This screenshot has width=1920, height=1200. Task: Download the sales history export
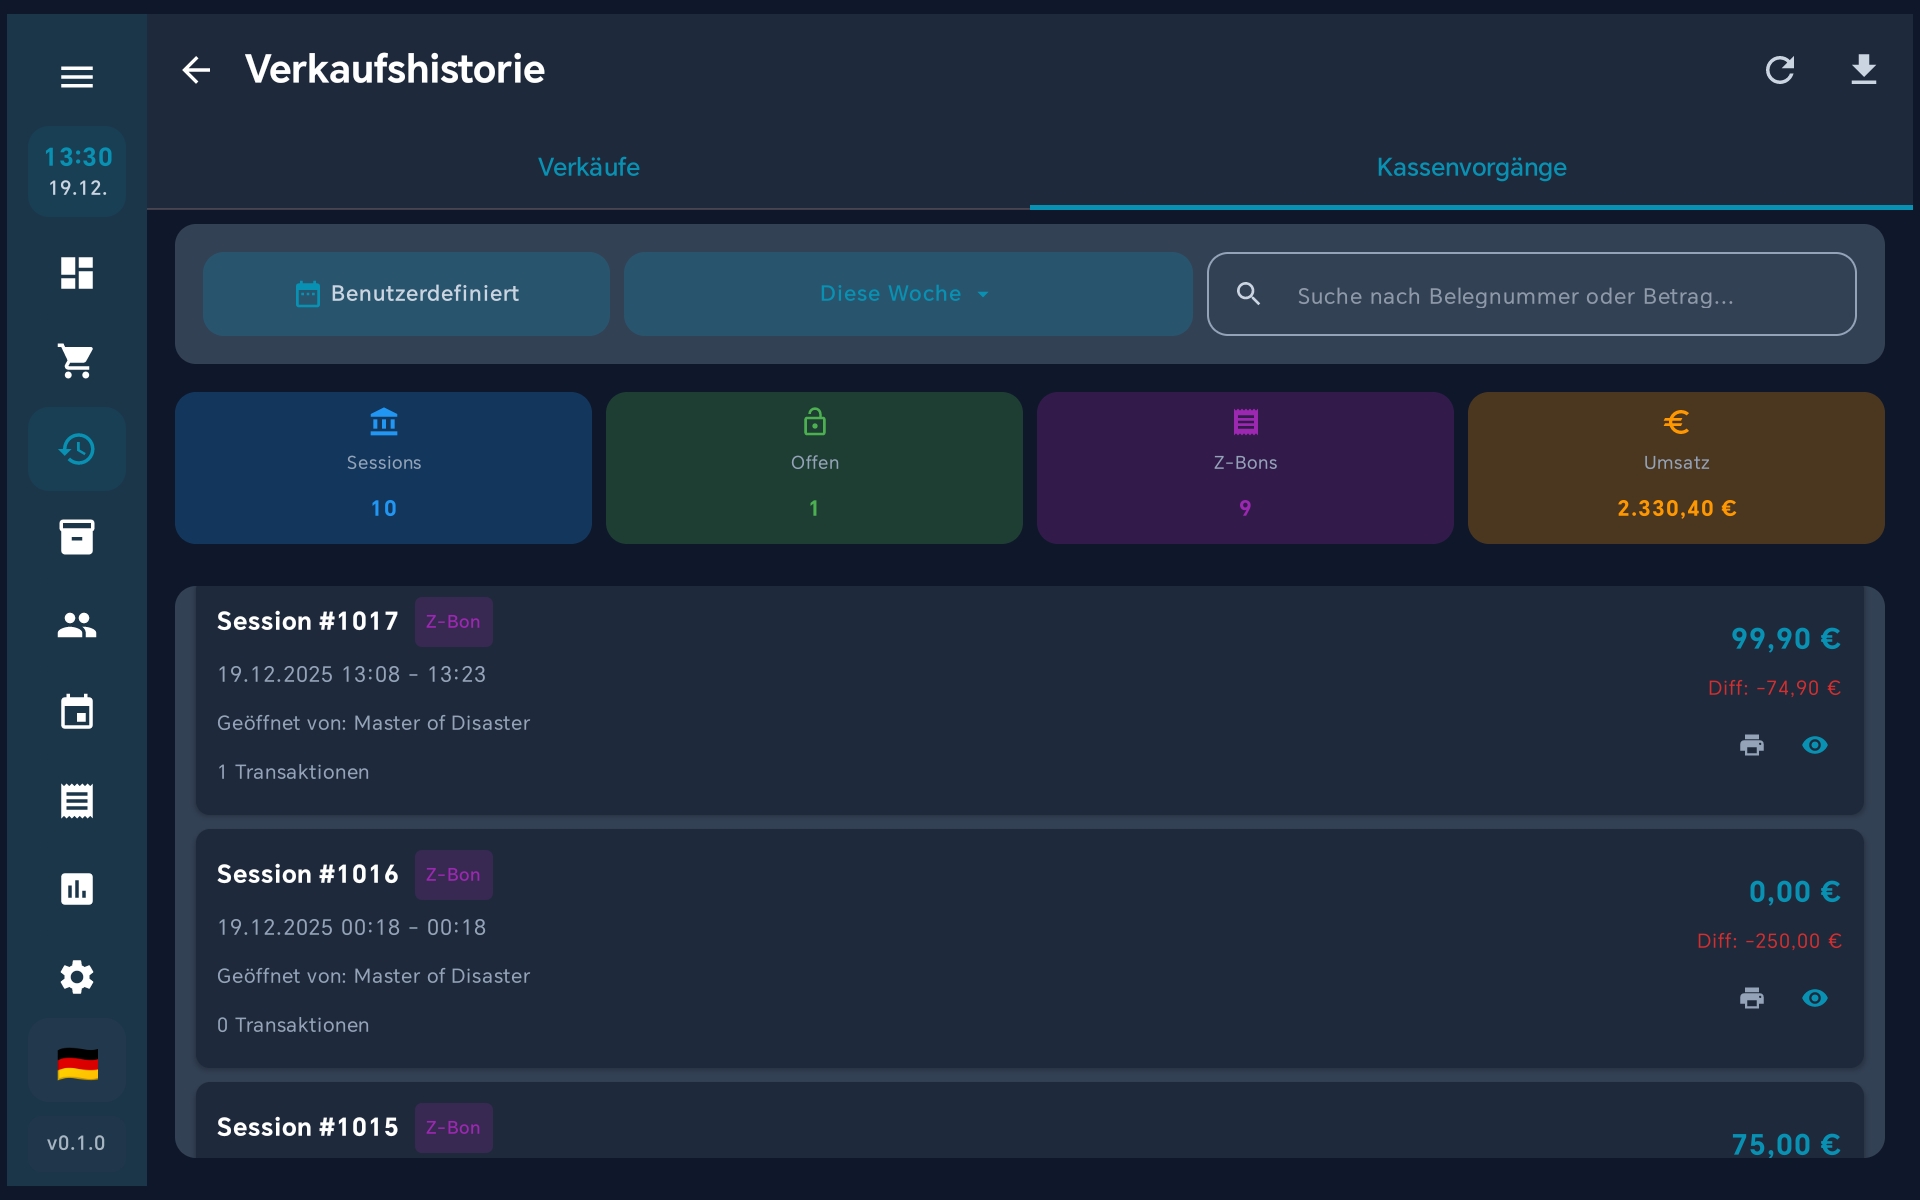(x=1863, y=70)
